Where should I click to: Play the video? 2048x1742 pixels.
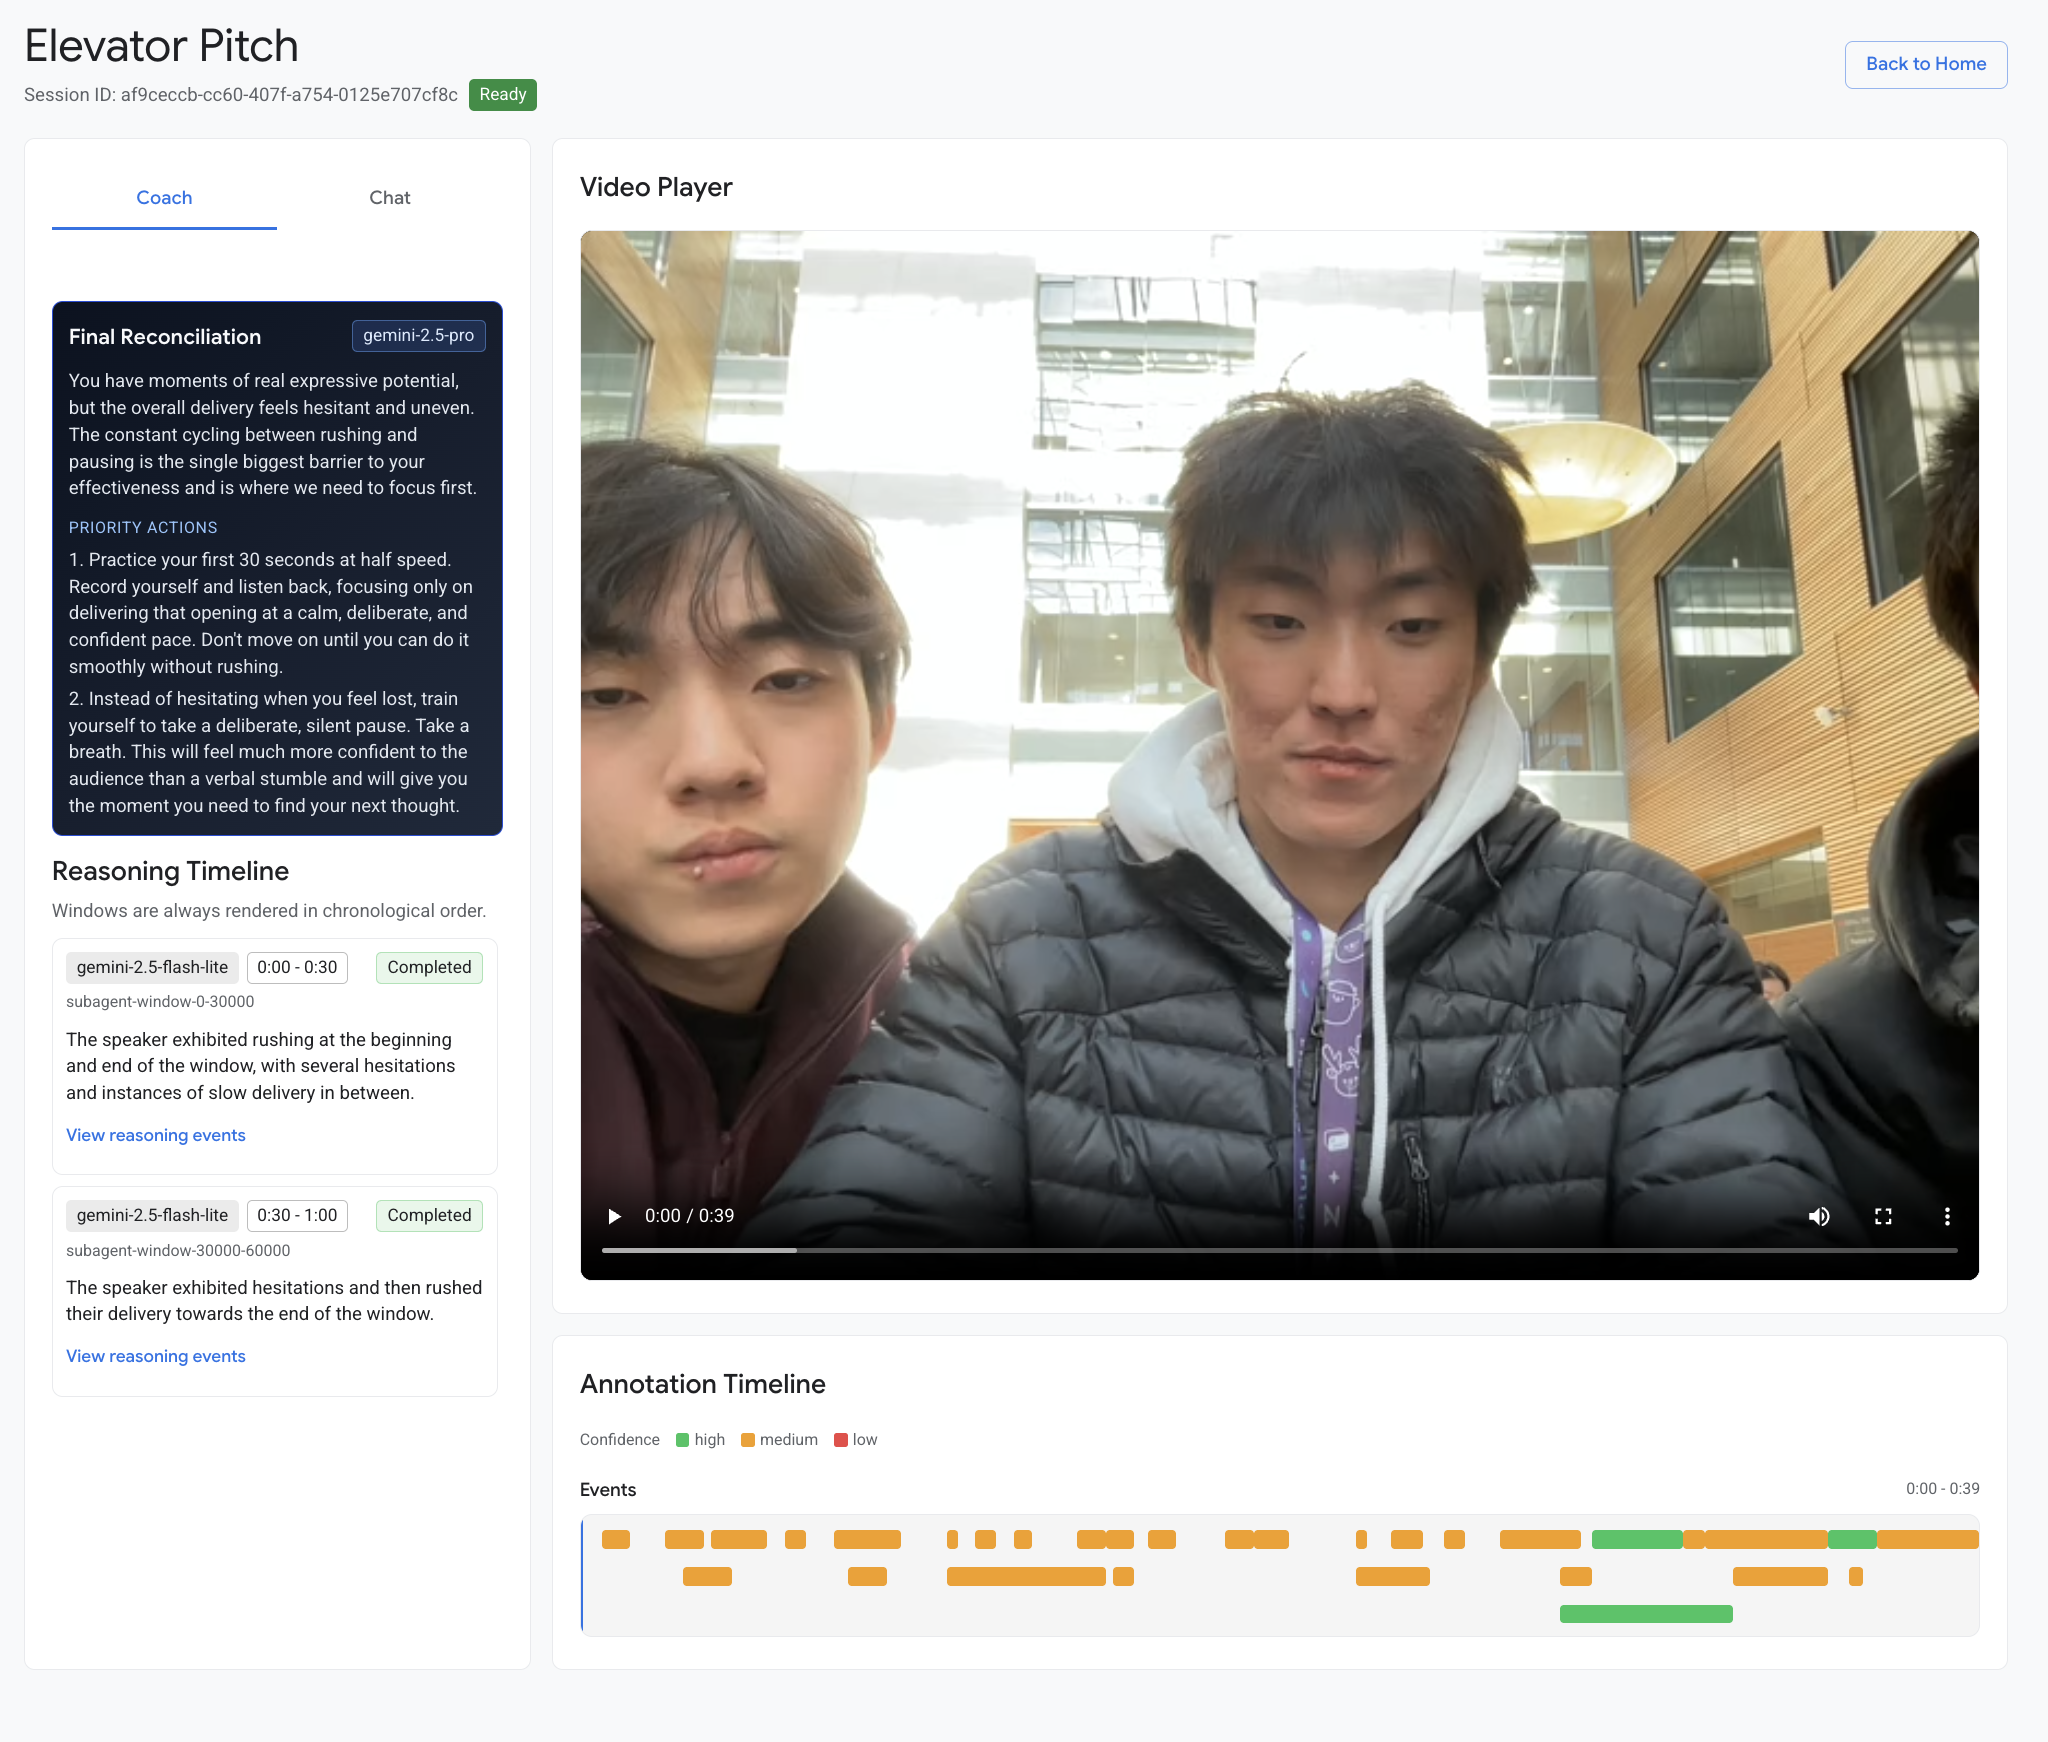(x=614, y=1216)
